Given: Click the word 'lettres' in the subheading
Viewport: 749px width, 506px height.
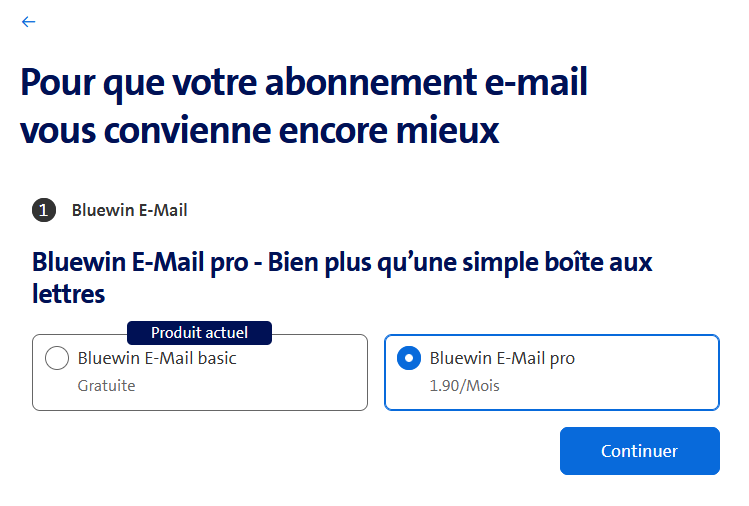Looking at the screenshot, I should click(69, 294).
